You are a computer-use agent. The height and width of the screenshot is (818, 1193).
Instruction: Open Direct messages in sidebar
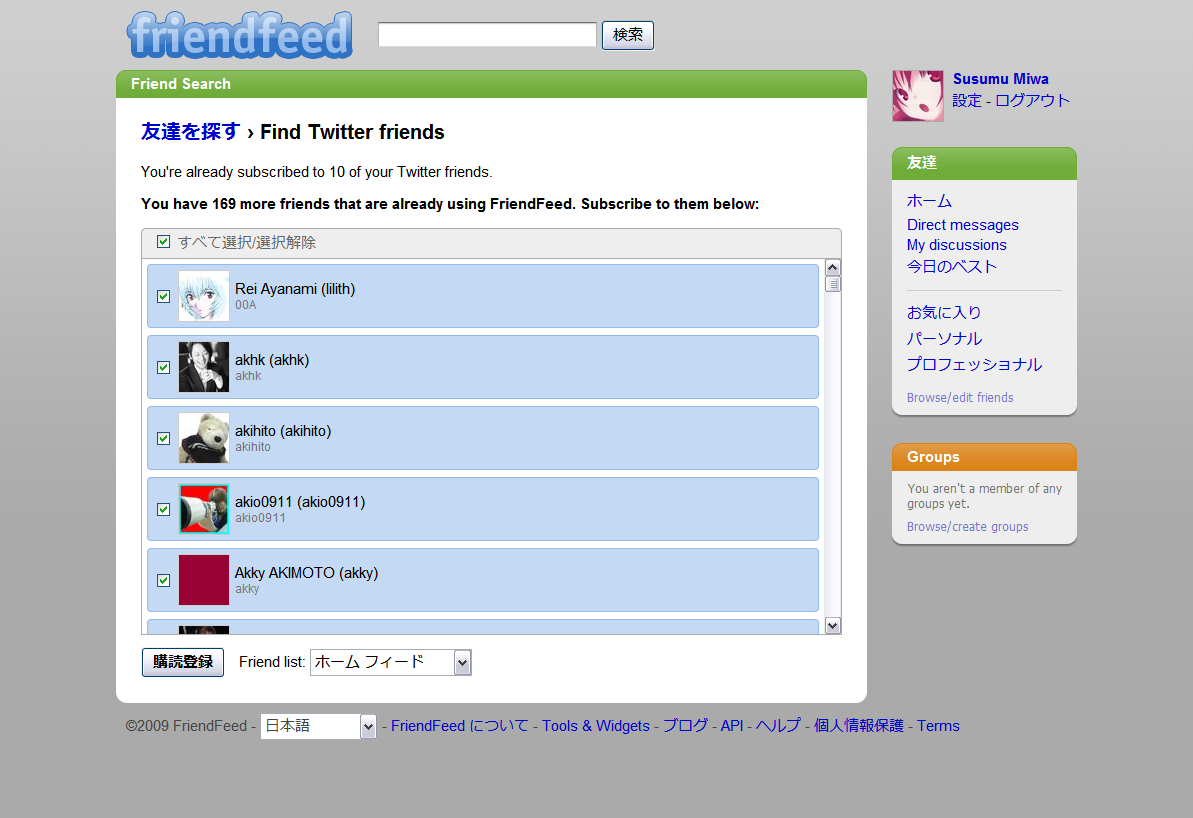point(962,225)
